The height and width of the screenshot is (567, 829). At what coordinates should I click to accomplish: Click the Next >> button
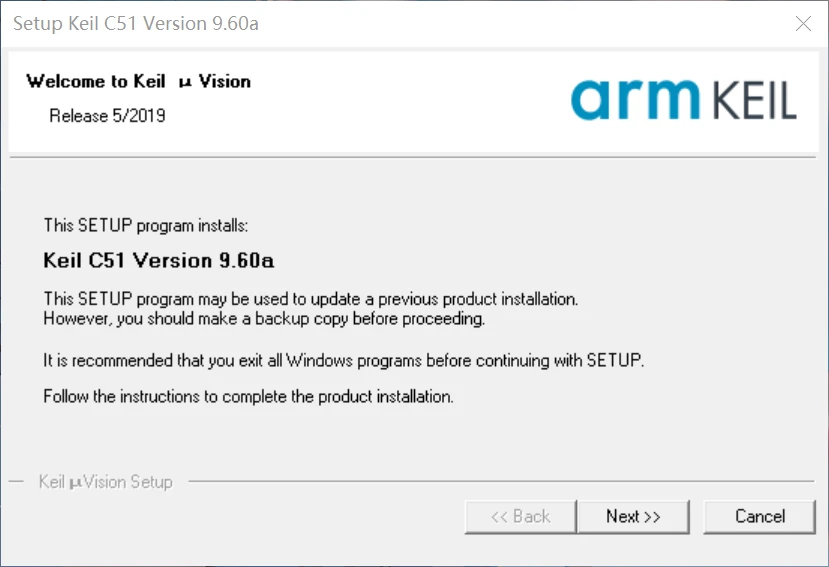[x=633, y=516]
